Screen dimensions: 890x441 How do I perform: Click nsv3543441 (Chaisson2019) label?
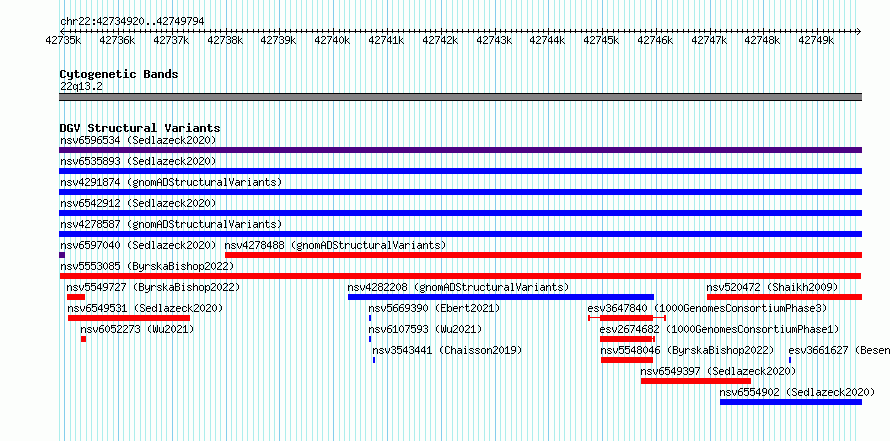(x=447, y=350)
